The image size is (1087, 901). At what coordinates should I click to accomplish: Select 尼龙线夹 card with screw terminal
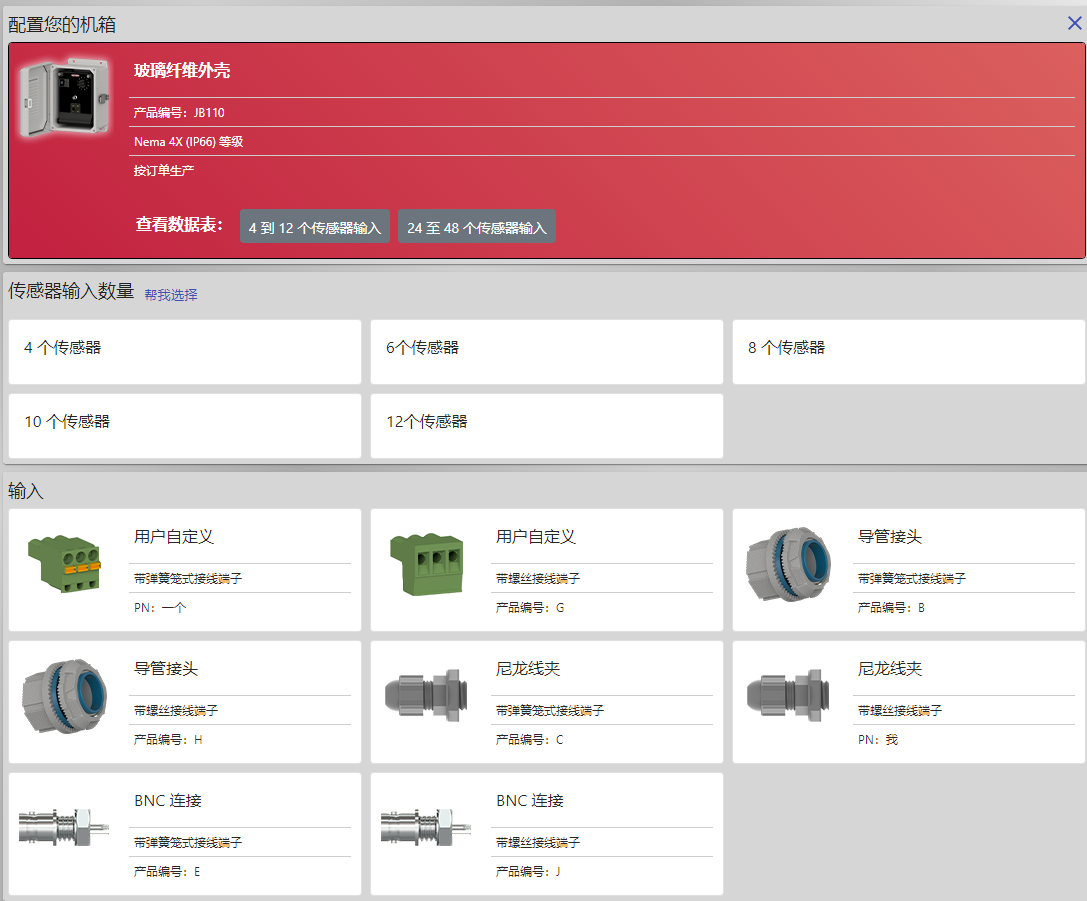click(x=909, y=702)
